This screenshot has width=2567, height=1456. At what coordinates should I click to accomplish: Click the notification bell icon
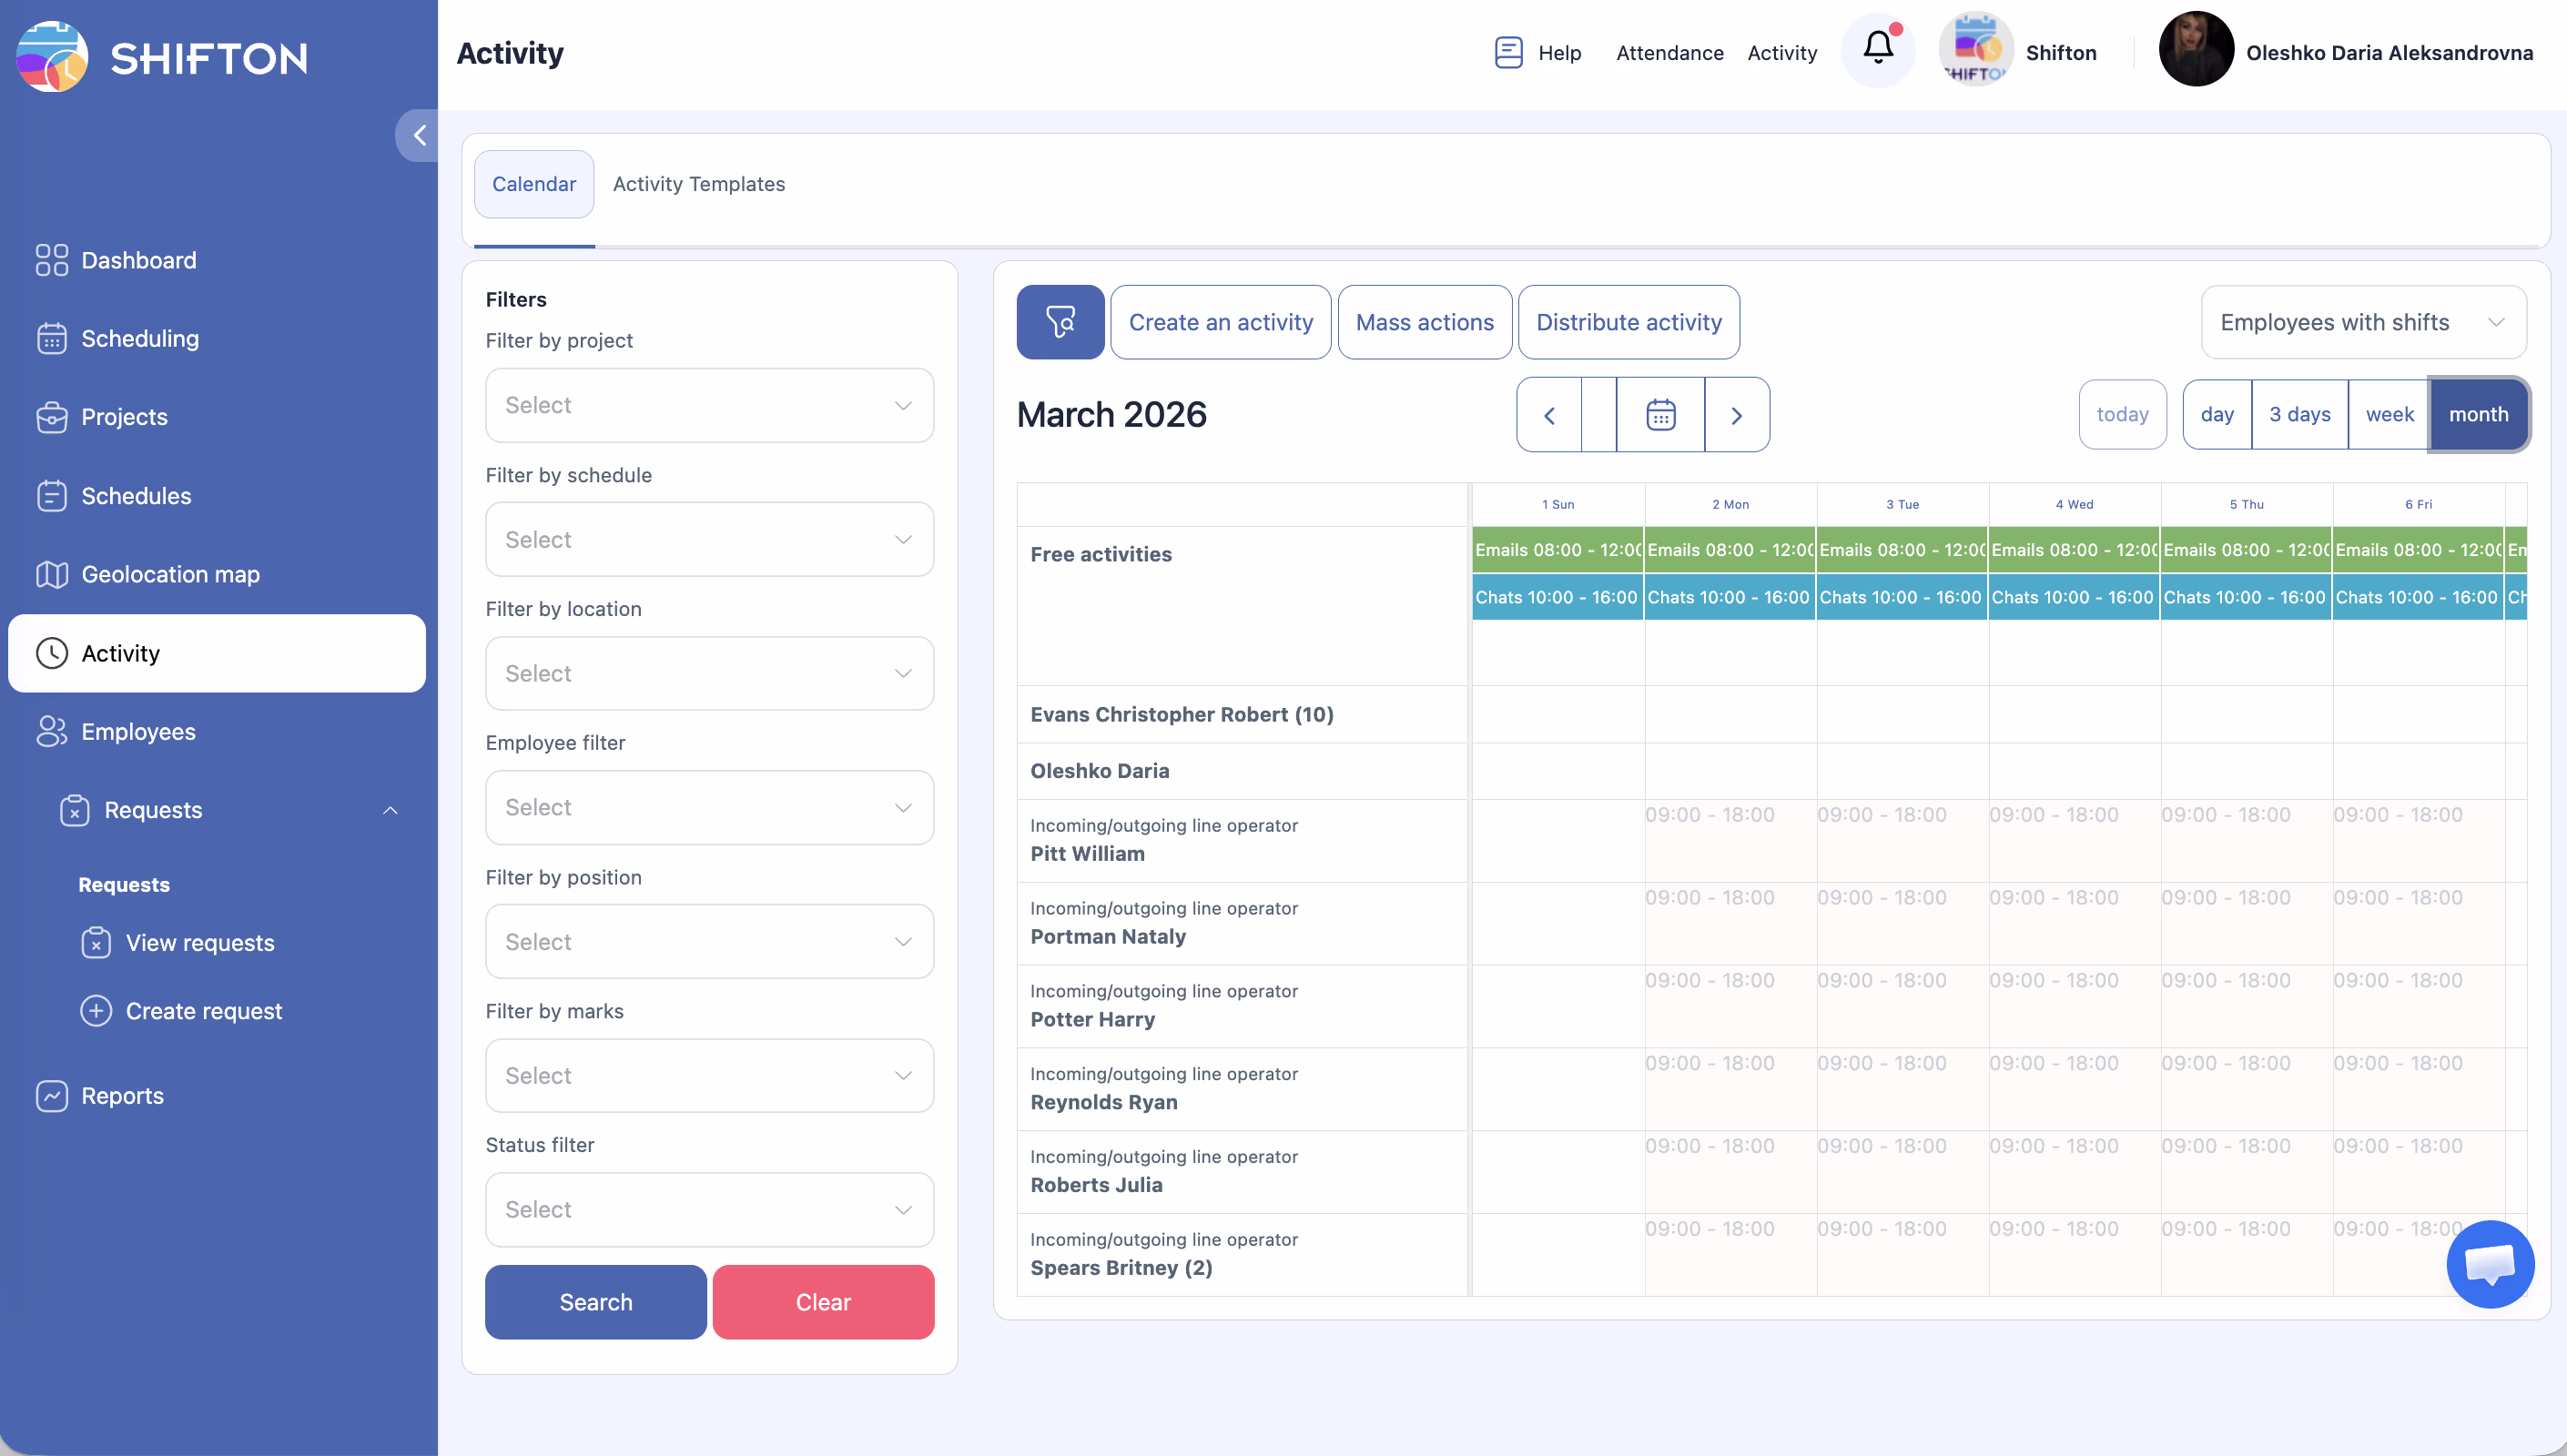(x=1877, y=50)
